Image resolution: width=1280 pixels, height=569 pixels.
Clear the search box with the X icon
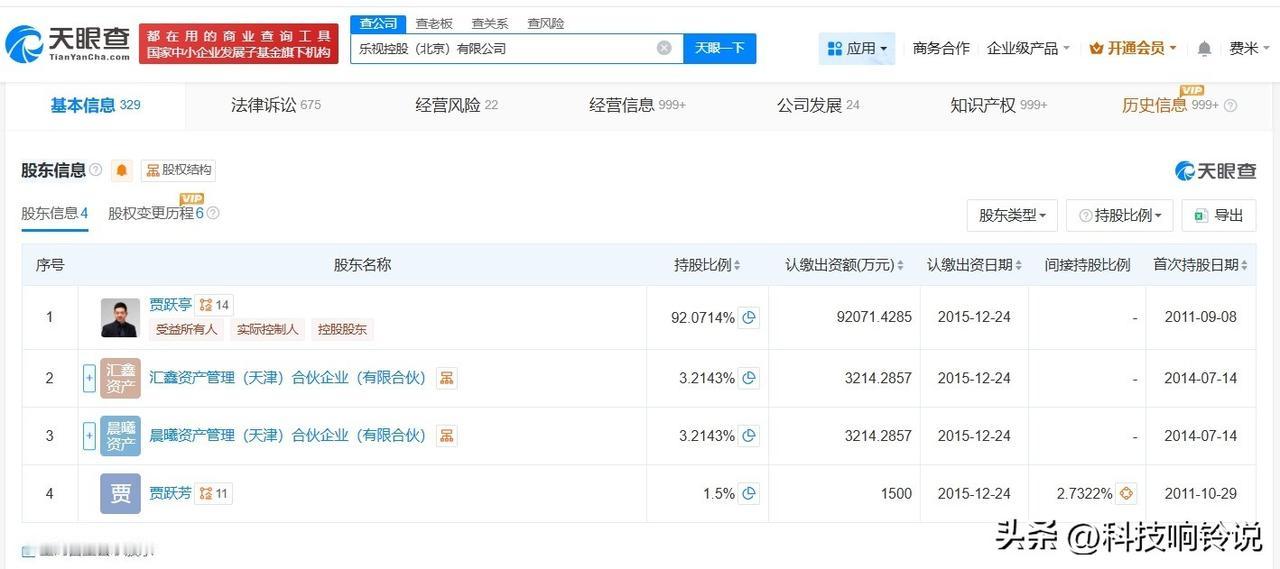[664, 48]
